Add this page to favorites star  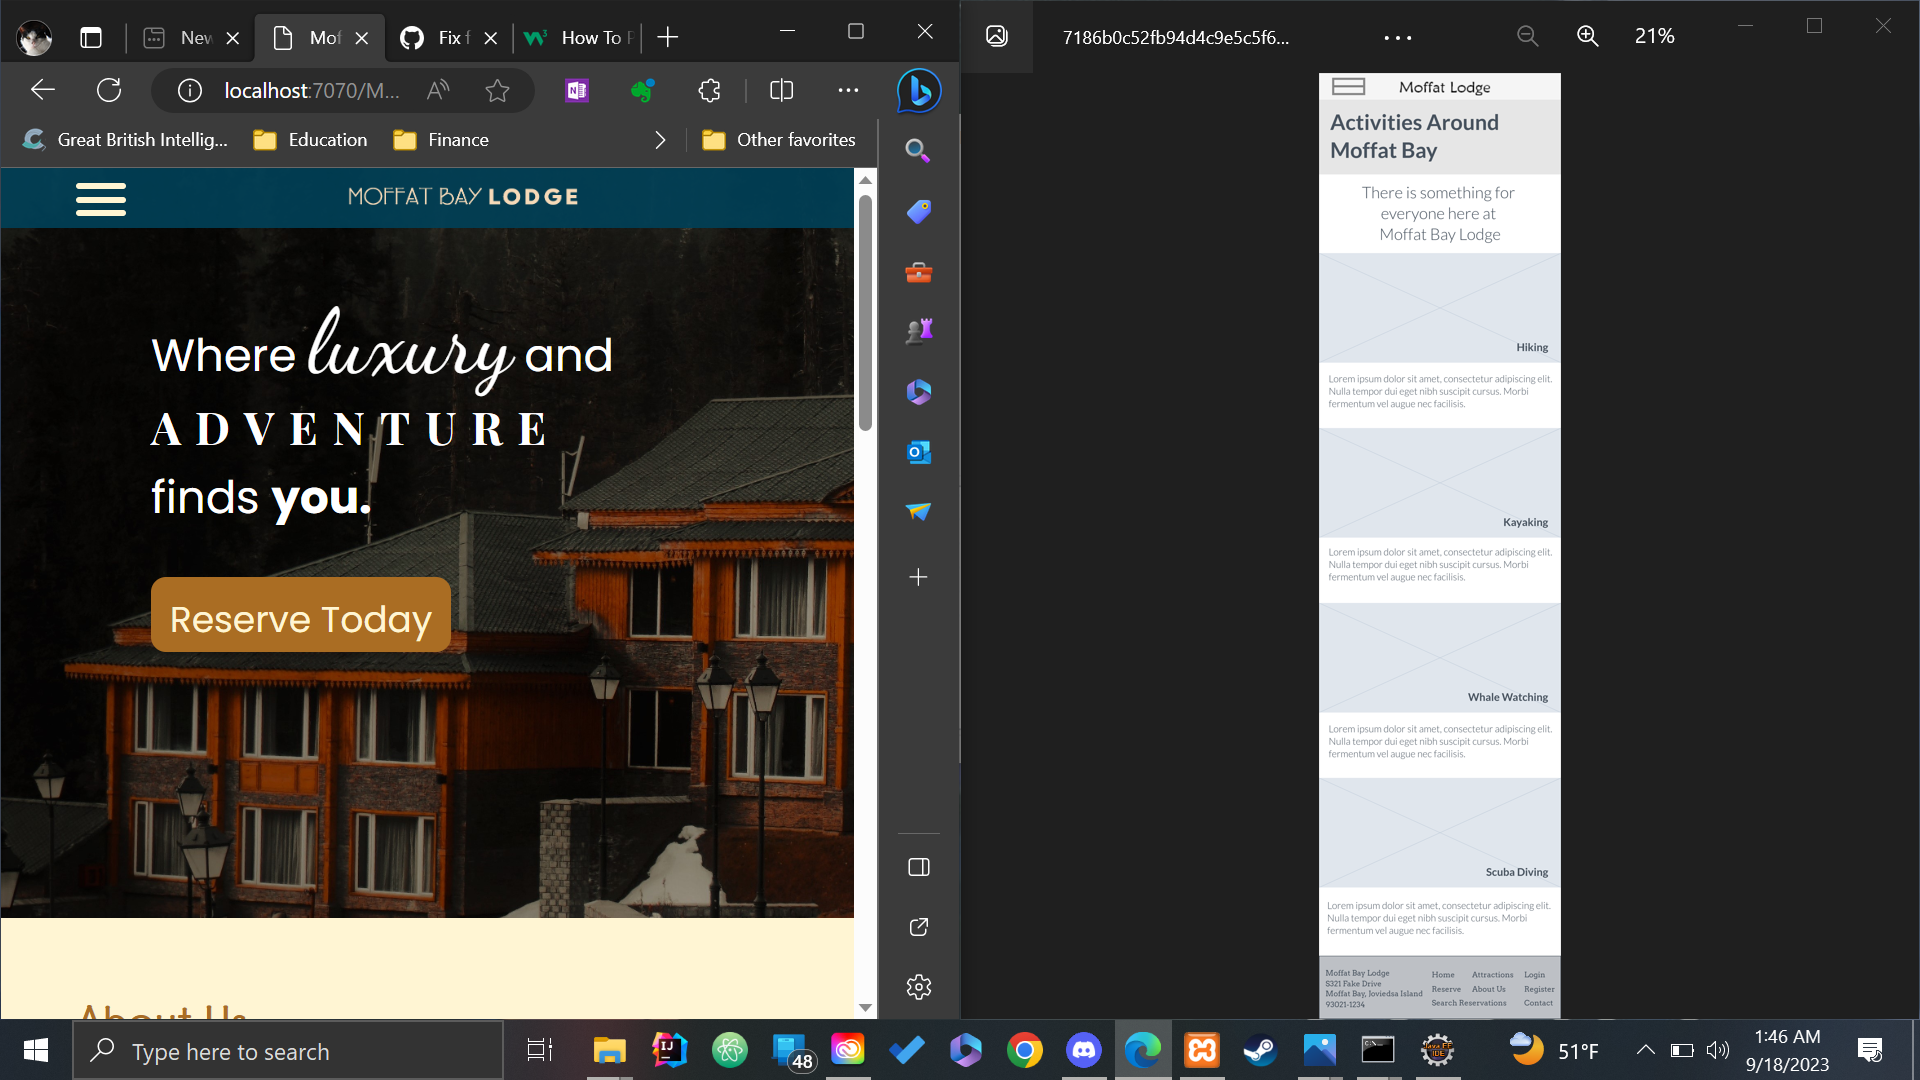click(497, 91)
